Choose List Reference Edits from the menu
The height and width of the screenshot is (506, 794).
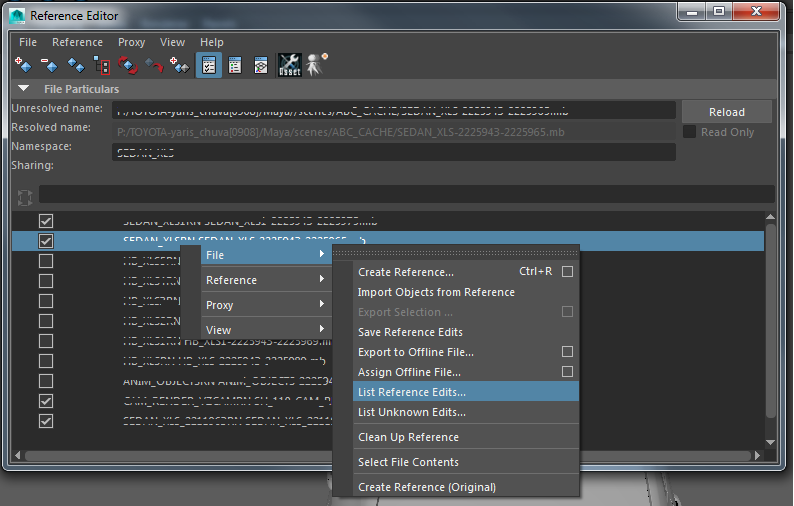coord(412,392)
